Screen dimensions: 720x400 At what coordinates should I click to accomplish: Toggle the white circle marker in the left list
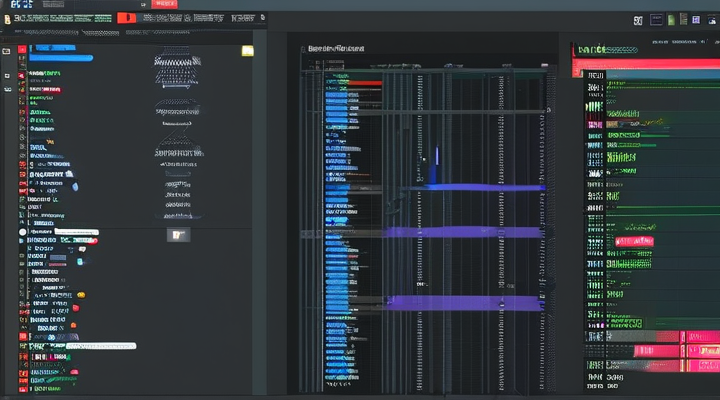(22, 232)
